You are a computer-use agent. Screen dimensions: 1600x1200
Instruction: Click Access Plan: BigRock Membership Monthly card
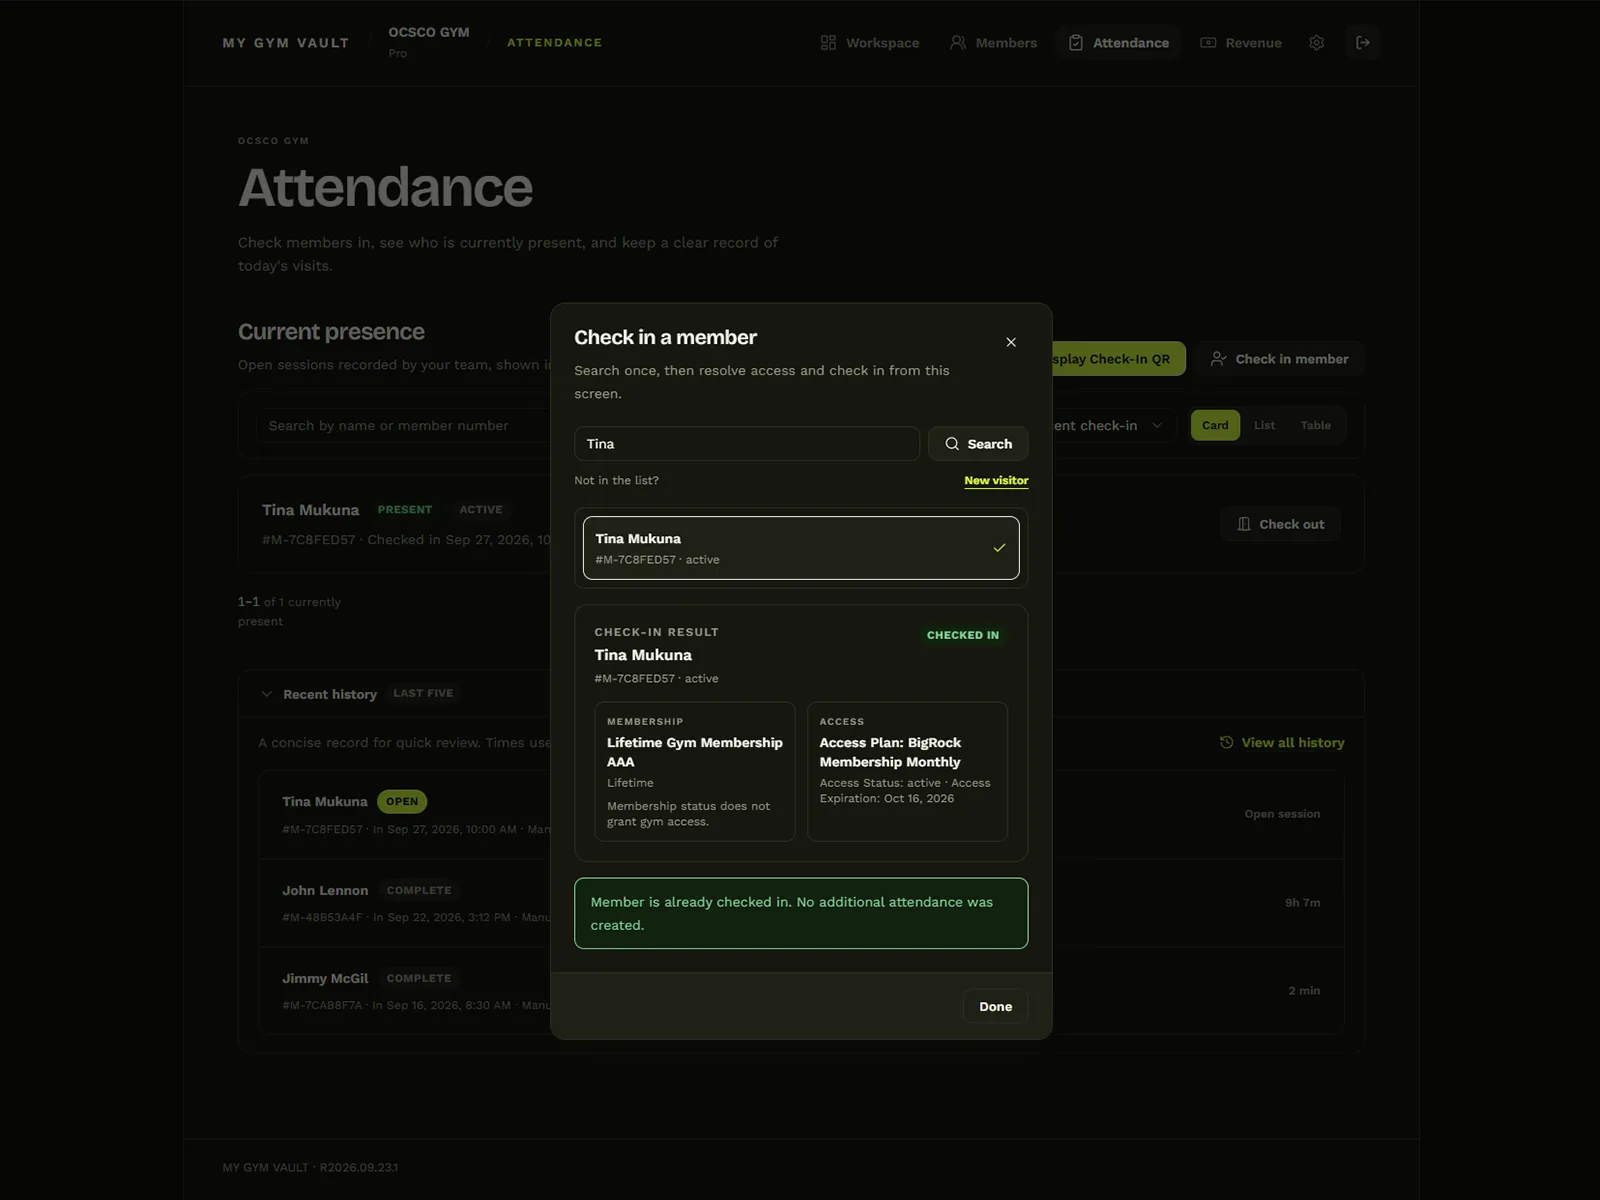coord(907,771)
